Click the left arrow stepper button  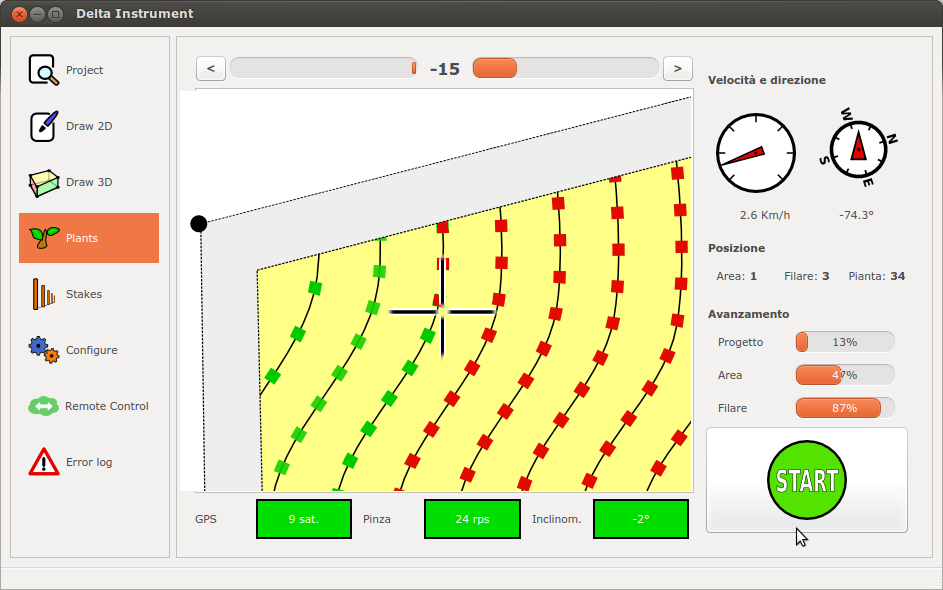click(x=210, y=68)
